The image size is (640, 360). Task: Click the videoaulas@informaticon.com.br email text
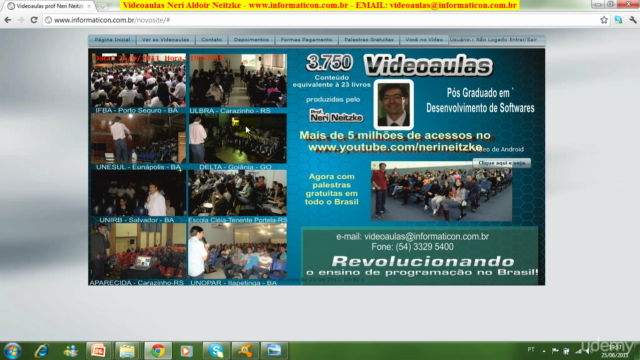(426, 236)
